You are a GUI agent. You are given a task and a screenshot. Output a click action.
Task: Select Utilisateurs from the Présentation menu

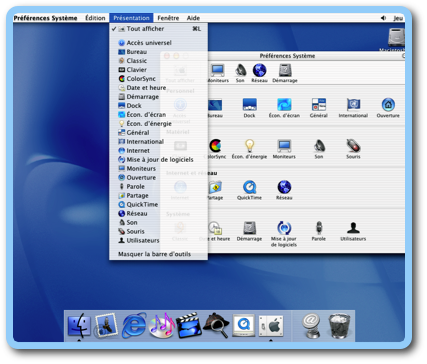(158, 241)
